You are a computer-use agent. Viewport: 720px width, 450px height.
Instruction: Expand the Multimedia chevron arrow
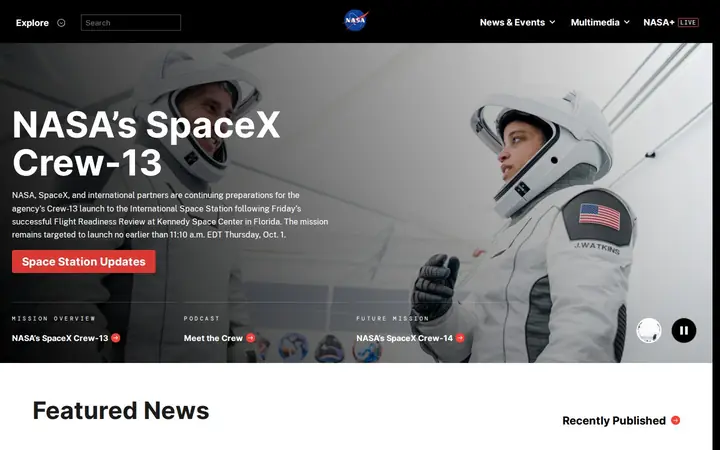tap(627, 22)
